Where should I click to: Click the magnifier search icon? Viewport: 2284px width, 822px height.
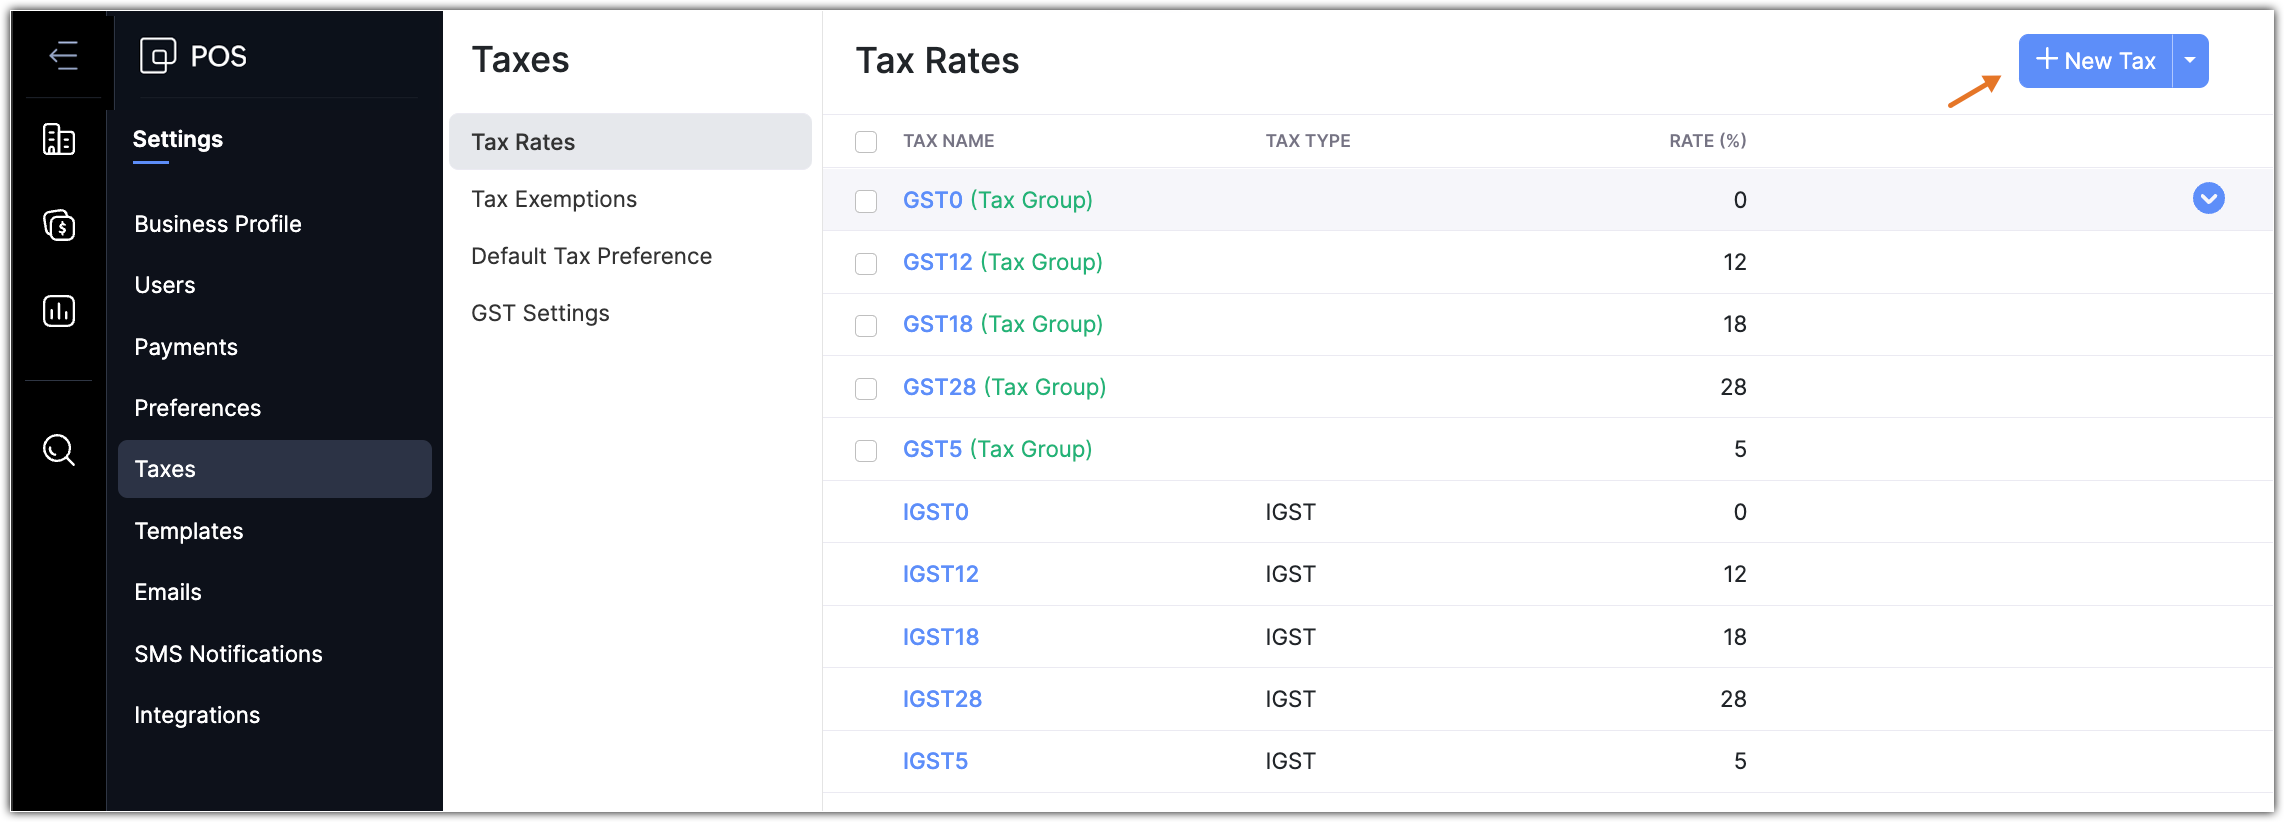[x=59, y=450]
